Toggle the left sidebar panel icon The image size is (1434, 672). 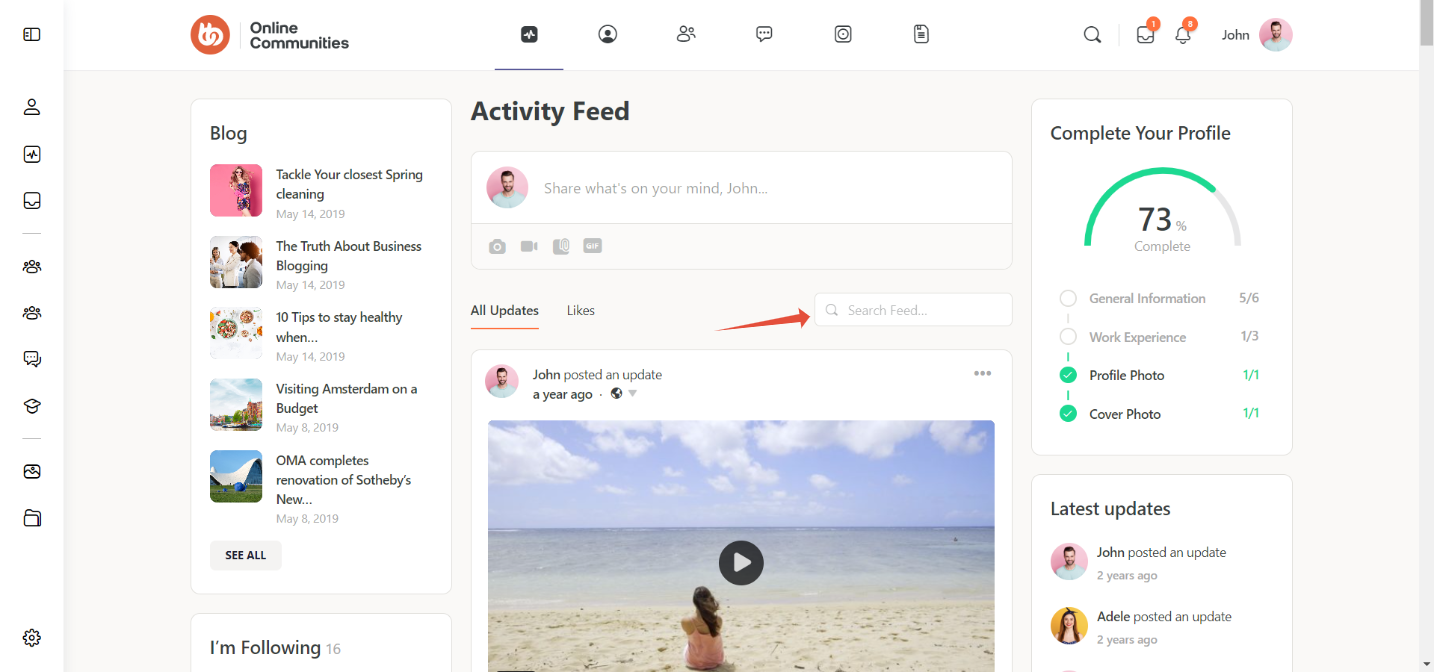pos(32,34)
